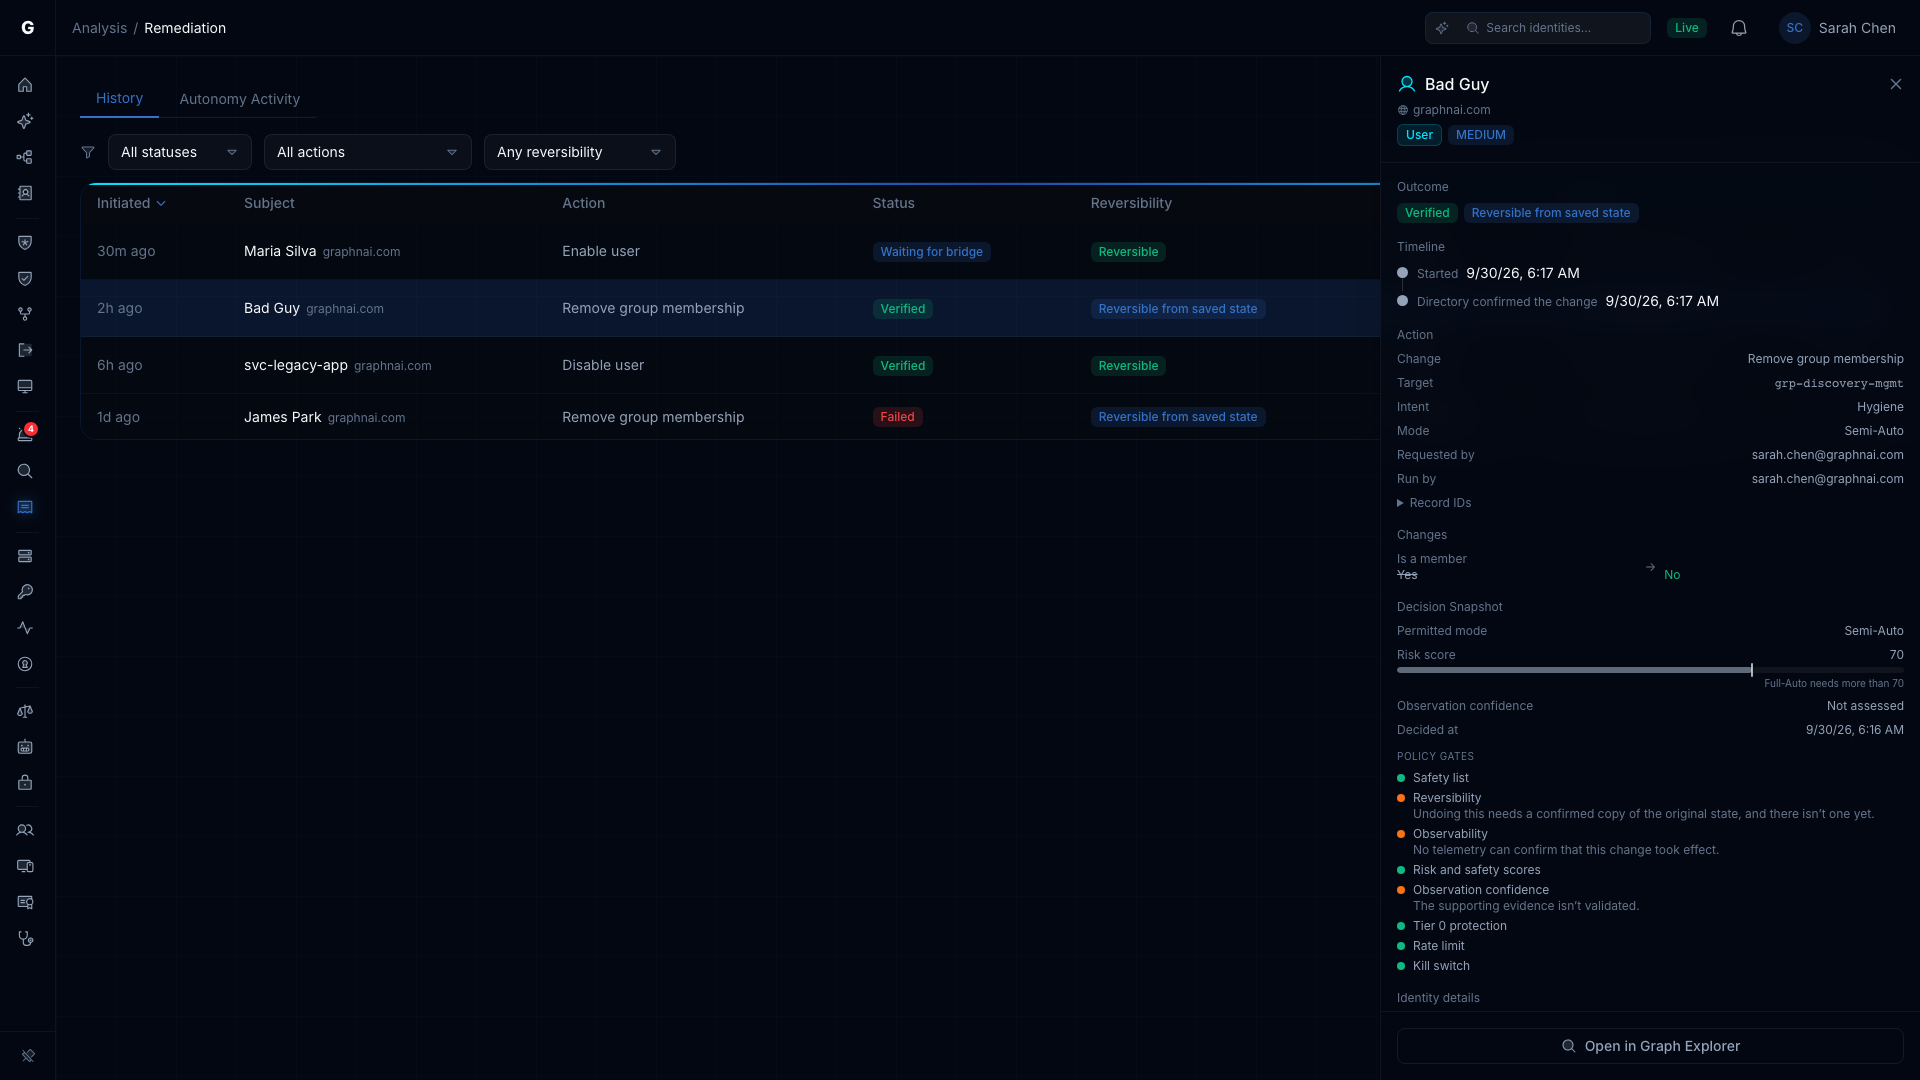Open the All statuses dropdown

click(x=180, y=152)
